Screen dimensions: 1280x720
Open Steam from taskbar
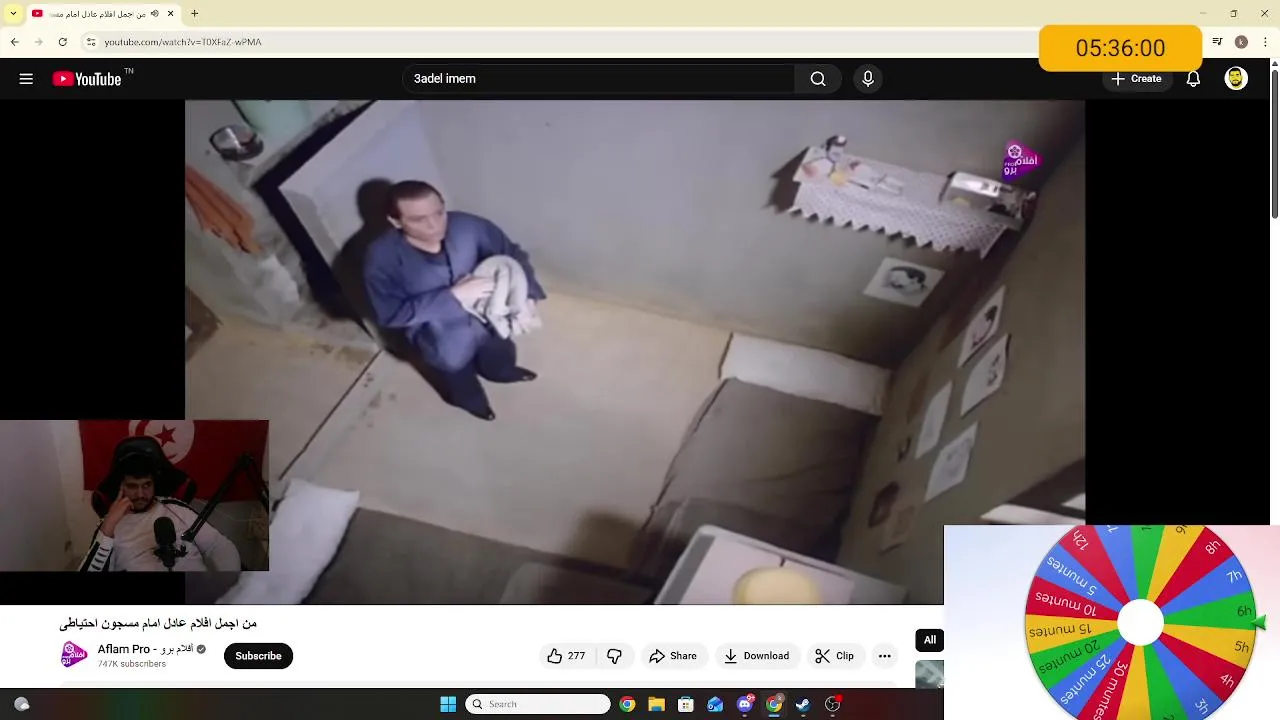tap(803, 704)
